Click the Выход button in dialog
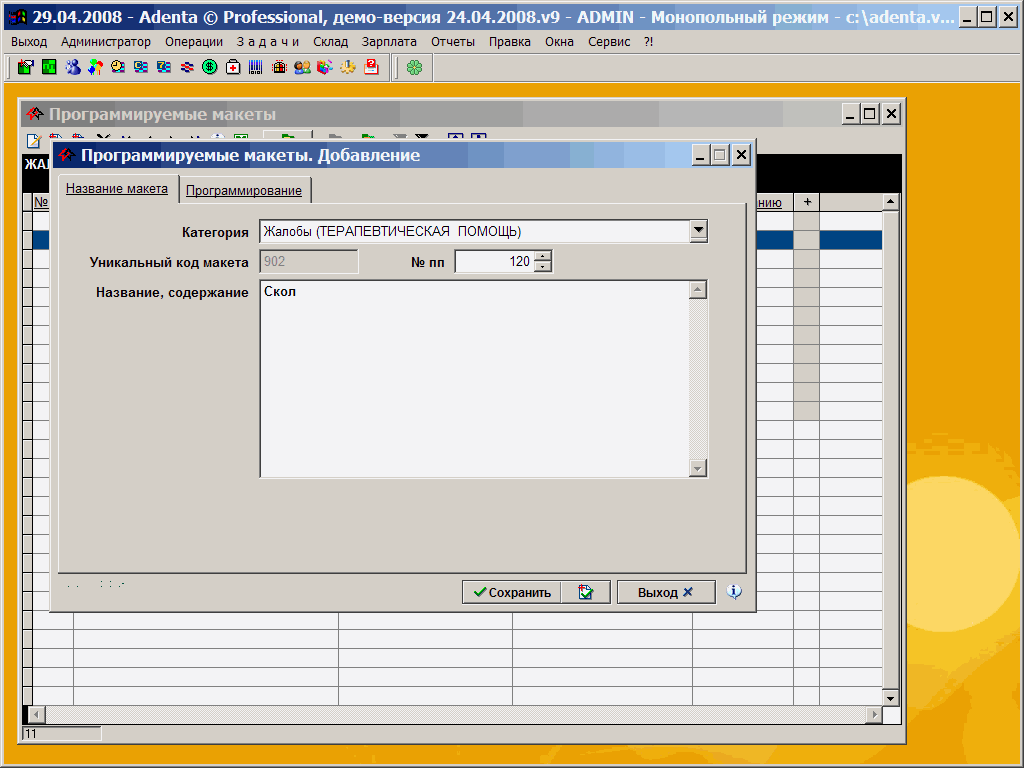The image size is (1024, 768). [x=665, y=592]
